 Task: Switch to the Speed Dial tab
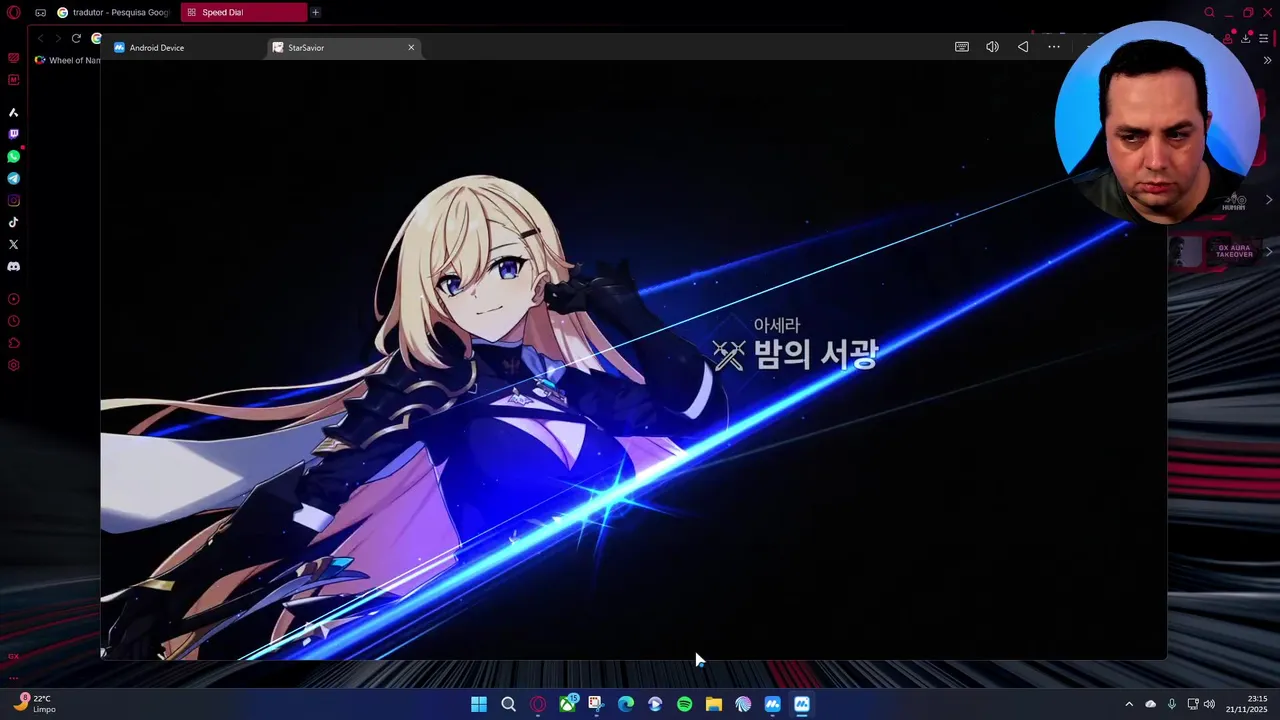coord(243,12)
